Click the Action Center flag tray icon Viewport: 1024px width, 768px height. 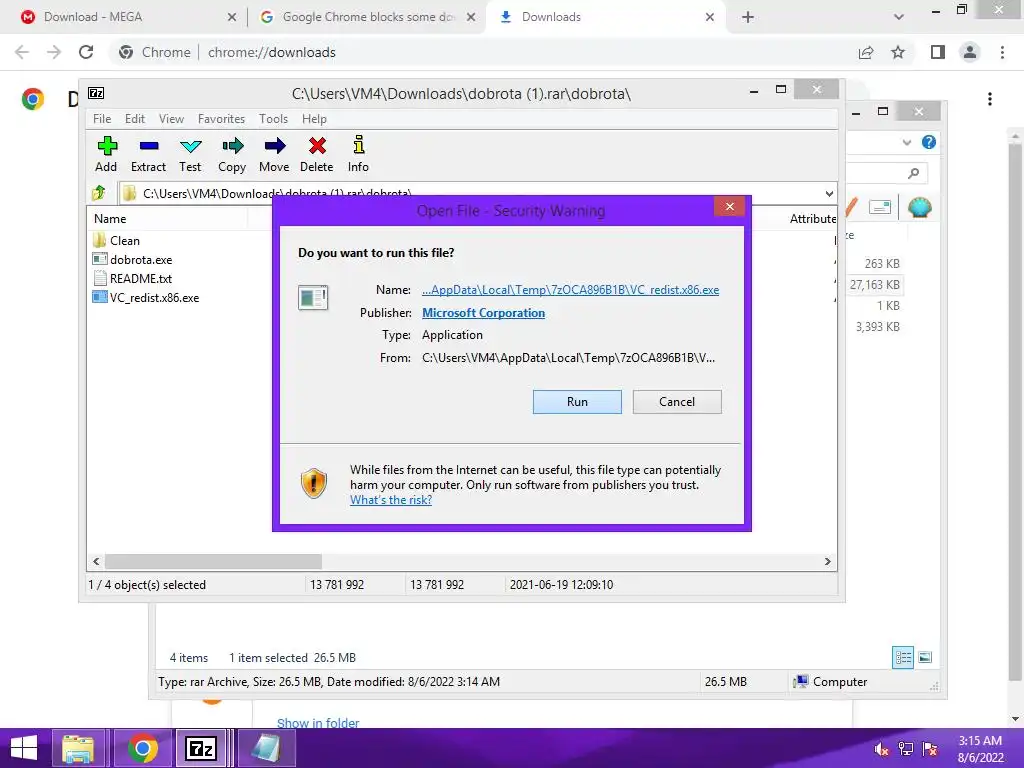929,749
